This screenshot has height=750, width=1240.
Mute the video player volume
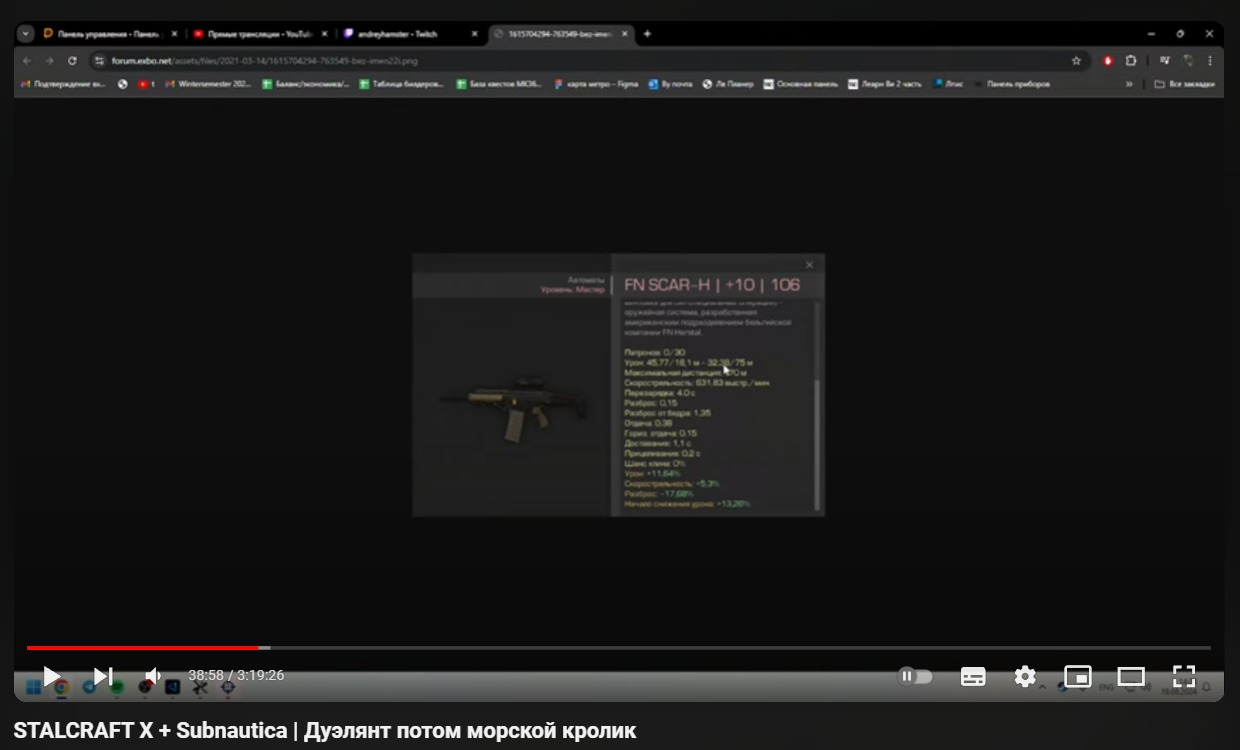point(153,677)
